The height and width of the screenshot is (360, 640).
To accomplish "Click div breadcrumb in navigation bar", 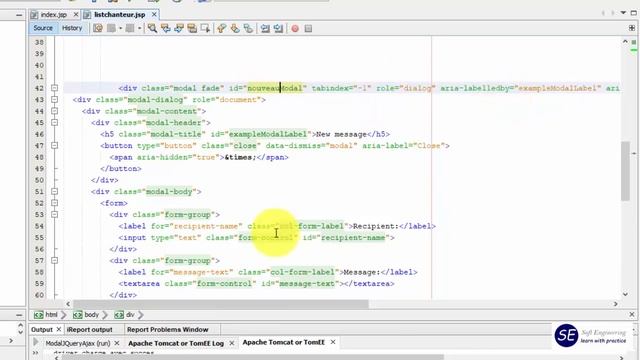I will click(x=125, y=315).
